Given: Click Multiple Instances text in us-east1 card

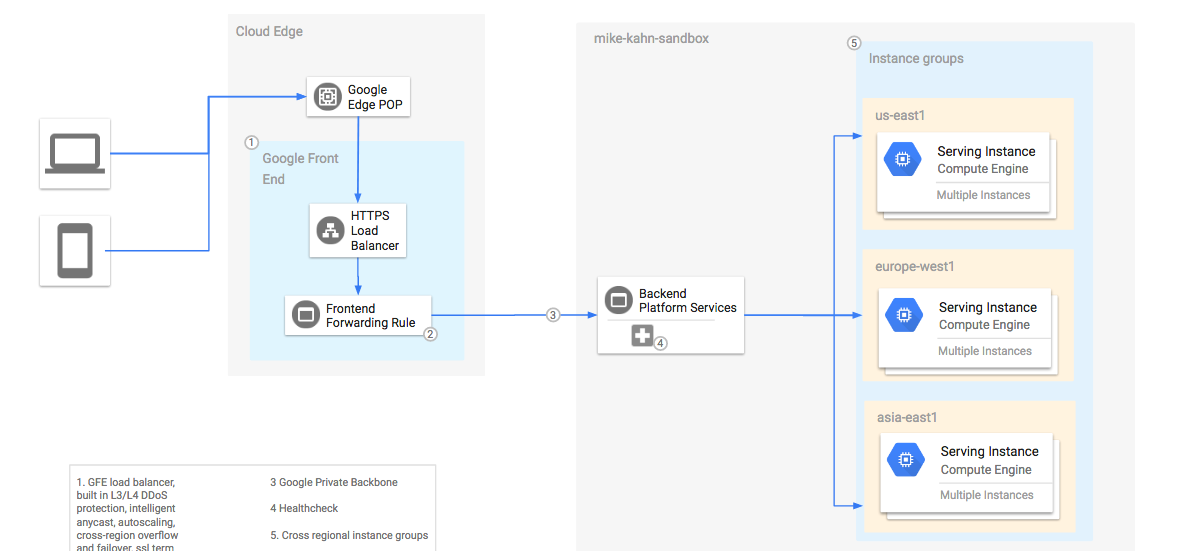Looking at the screenshot, I should tap(983, 195).
